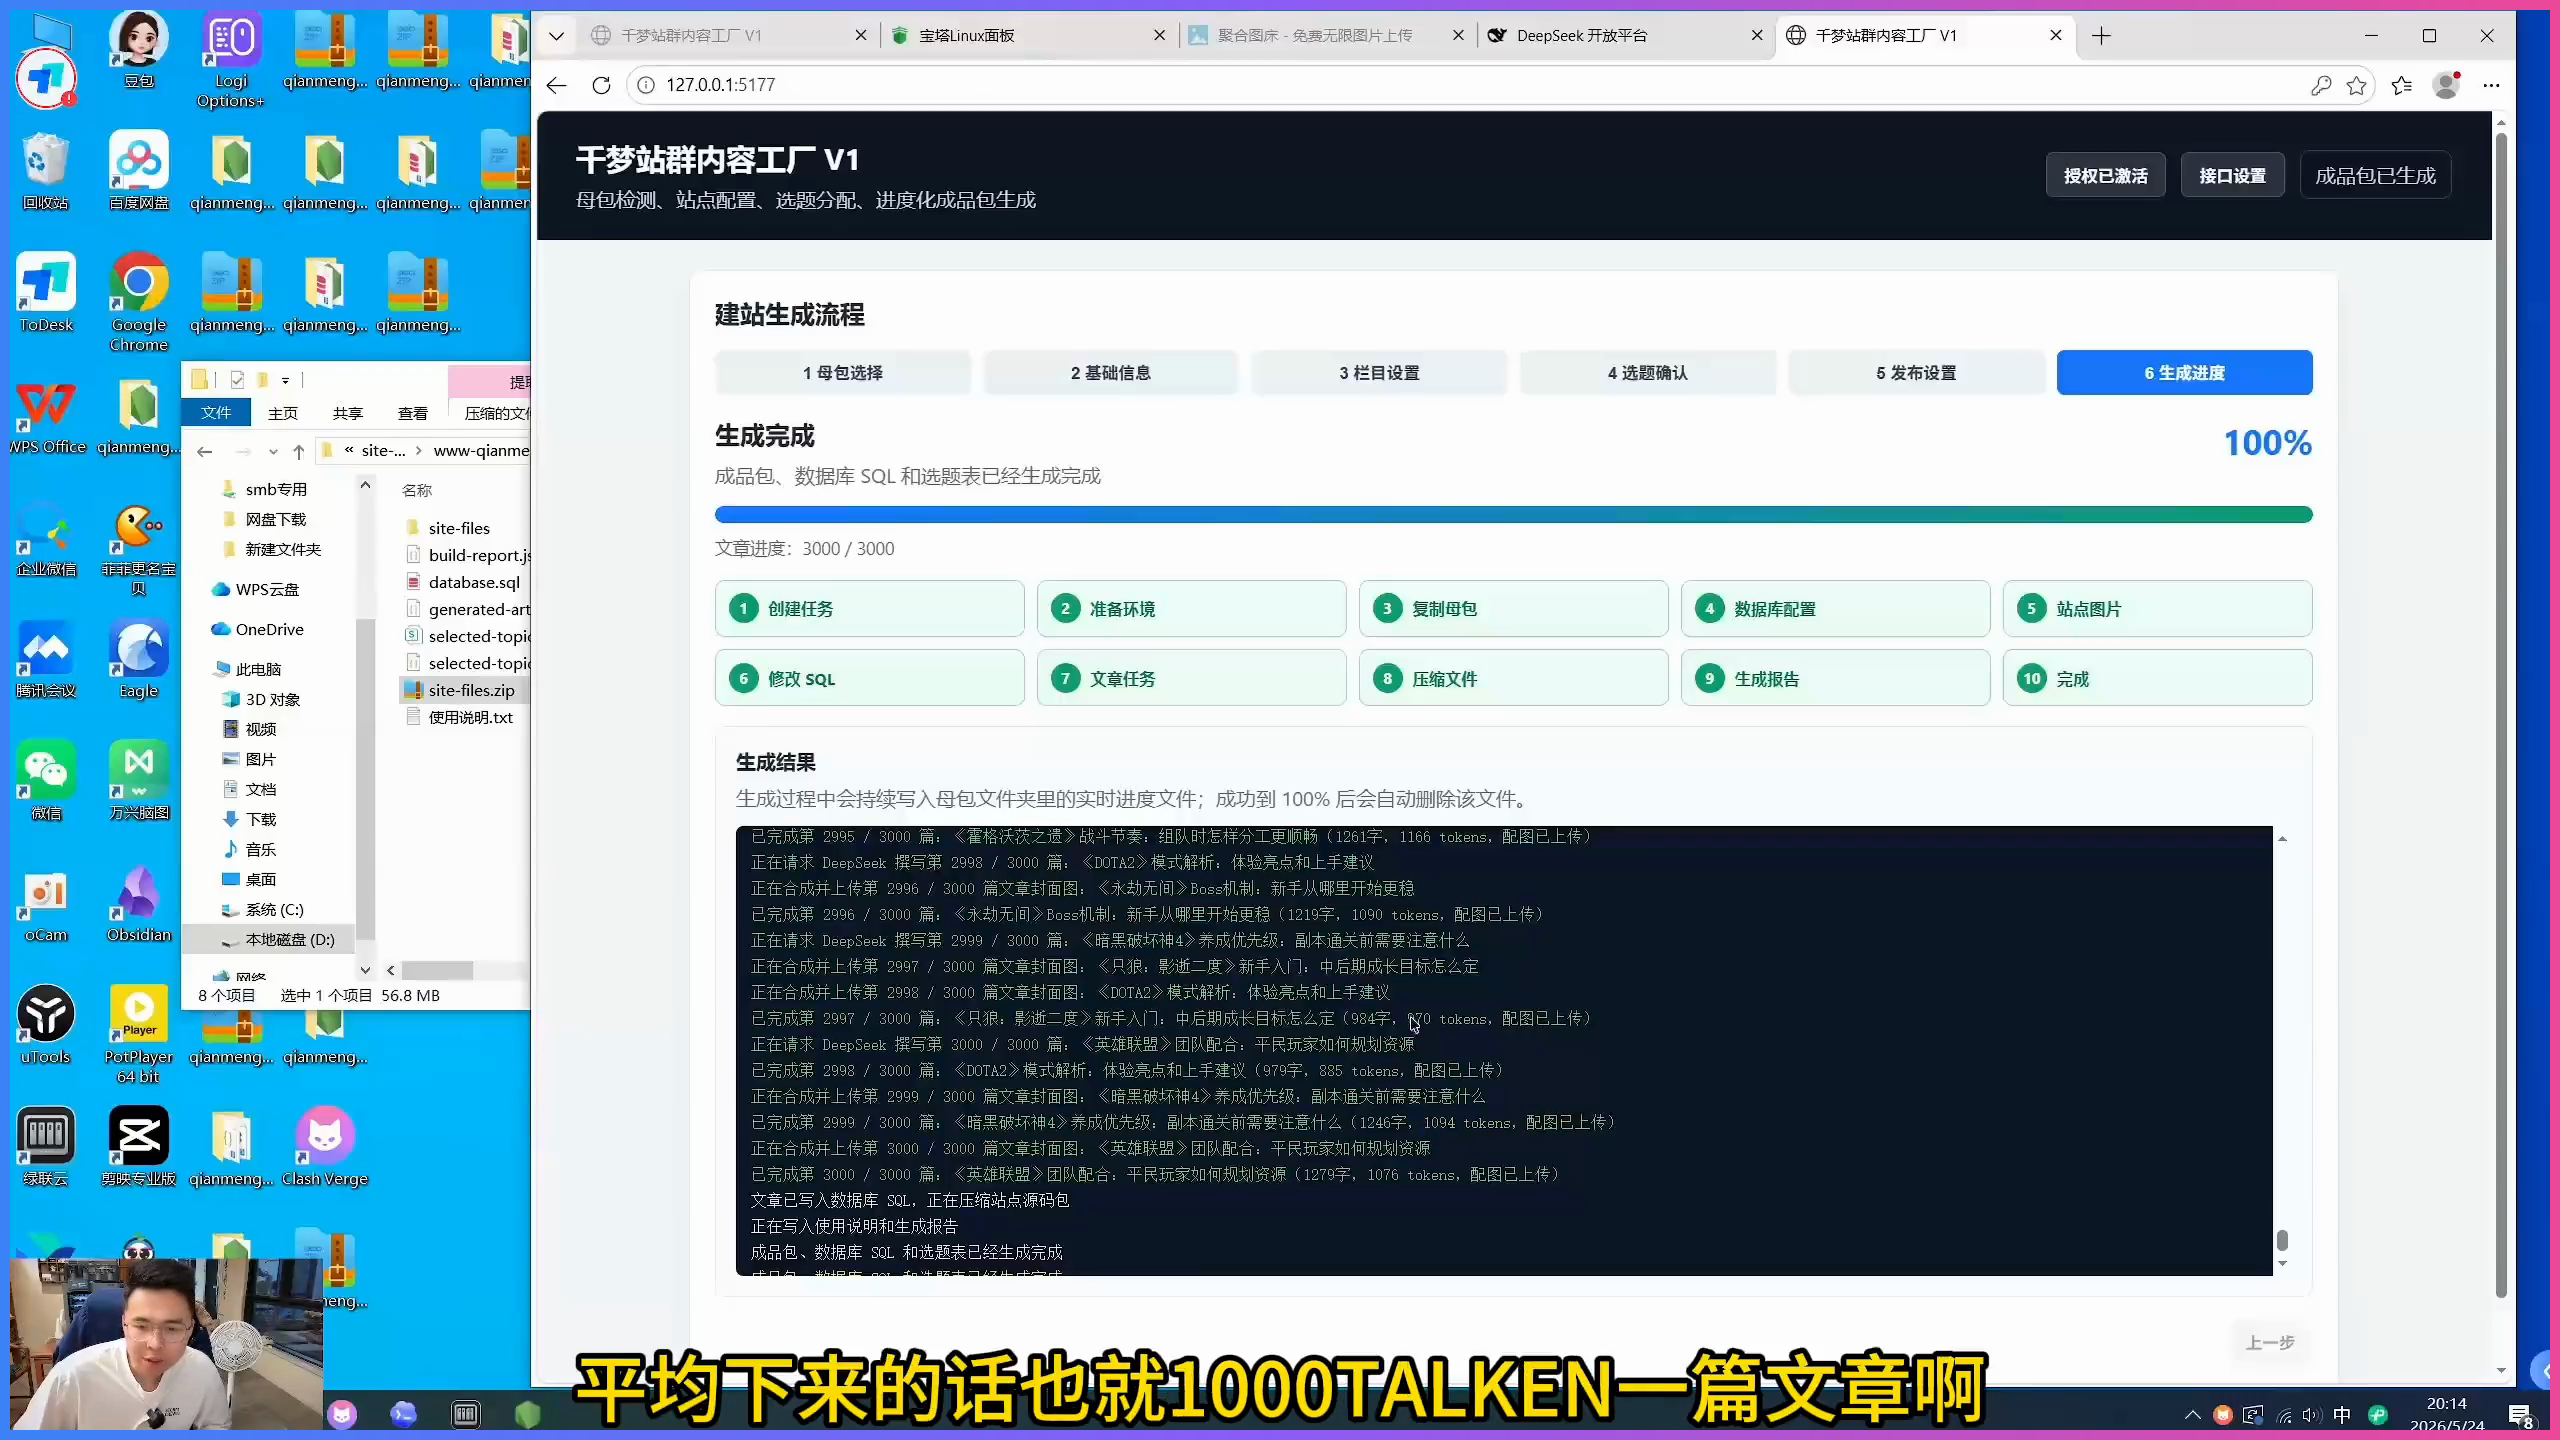Image resolution: width=2560 pixels, height=1440 pixels.
Task: Open the 回收站 recycle bin icon
Action: tap(45, 172)
